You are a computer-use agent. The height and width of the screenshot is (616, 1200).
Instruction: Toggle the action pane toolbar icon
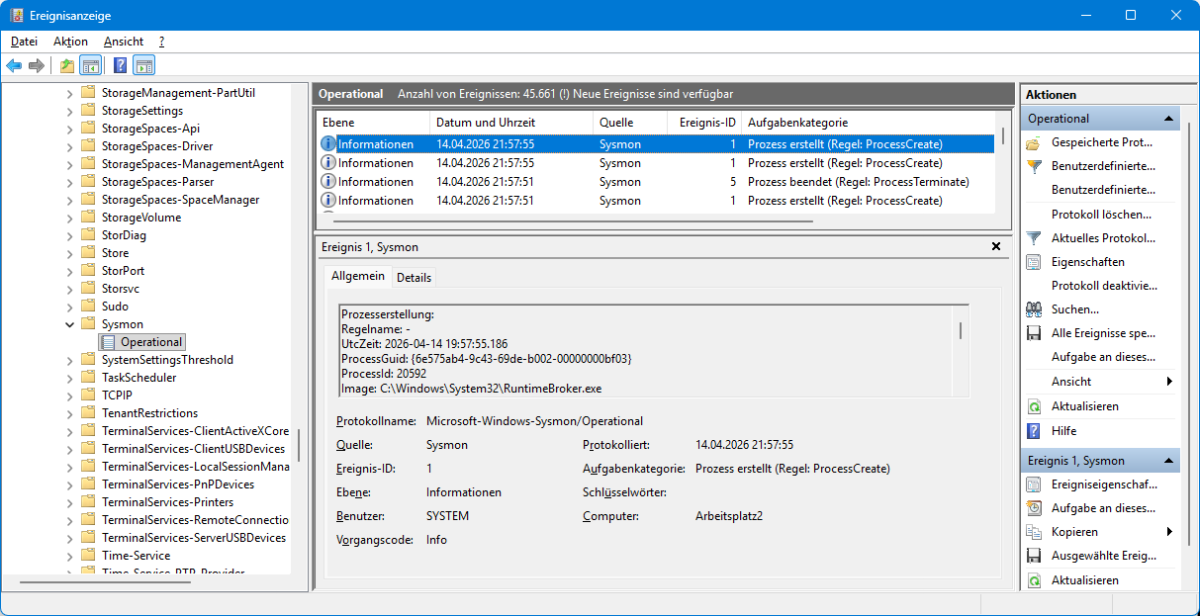[144, 66]
